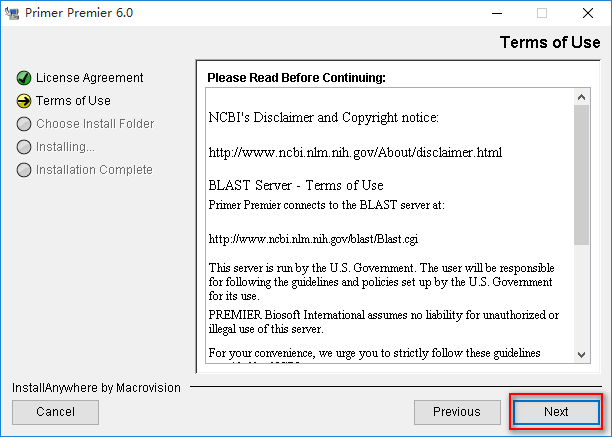Screen dimensions: 612x437
Task: Click the scrollbar track below the thumb
Action: click(582, 296)
